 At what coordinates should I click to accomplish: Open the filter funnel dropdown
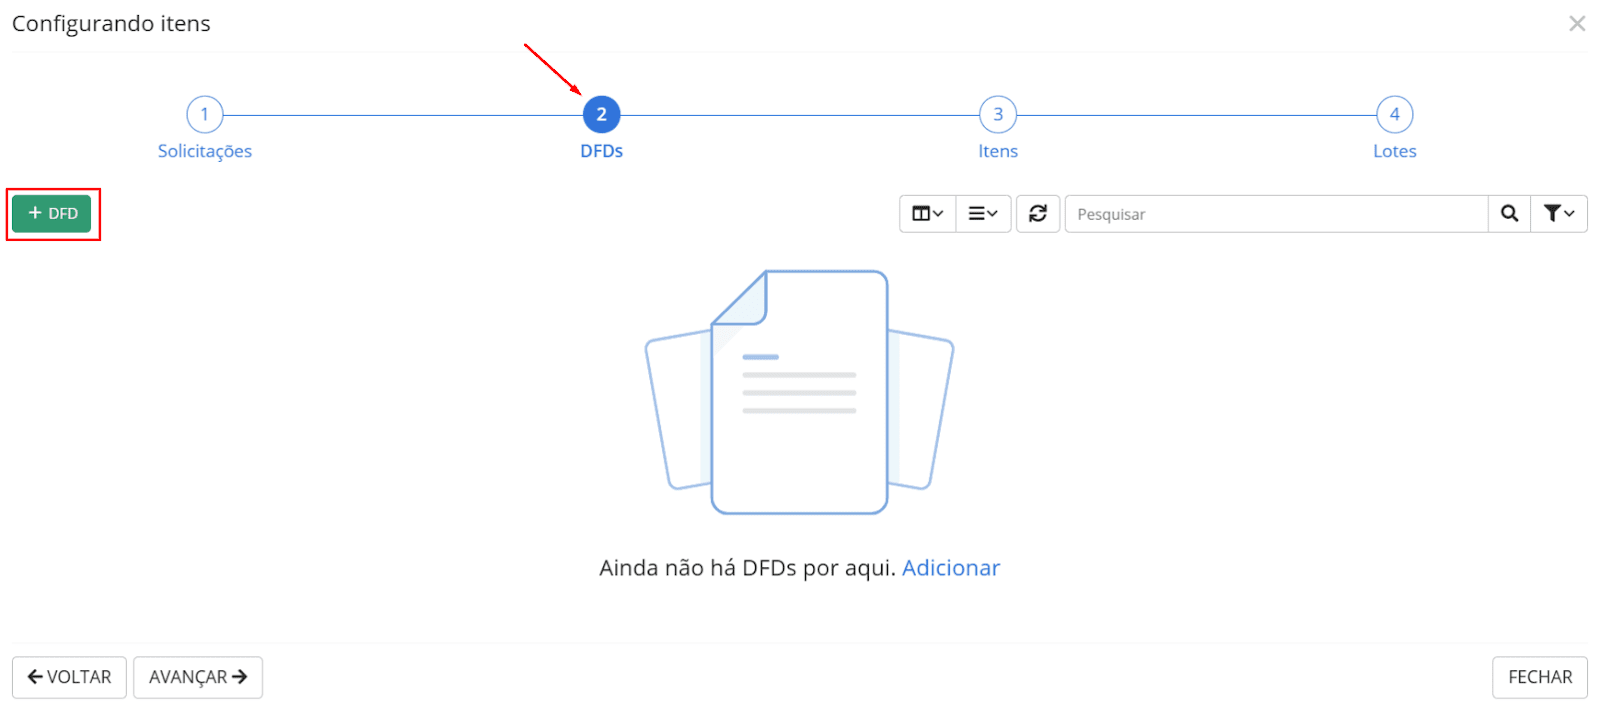coord(1558,214)
